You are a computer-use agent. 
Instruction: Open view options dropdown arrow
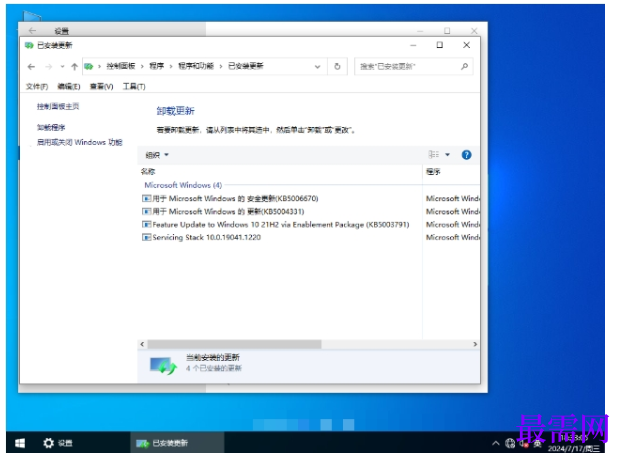tap(447, 155)
